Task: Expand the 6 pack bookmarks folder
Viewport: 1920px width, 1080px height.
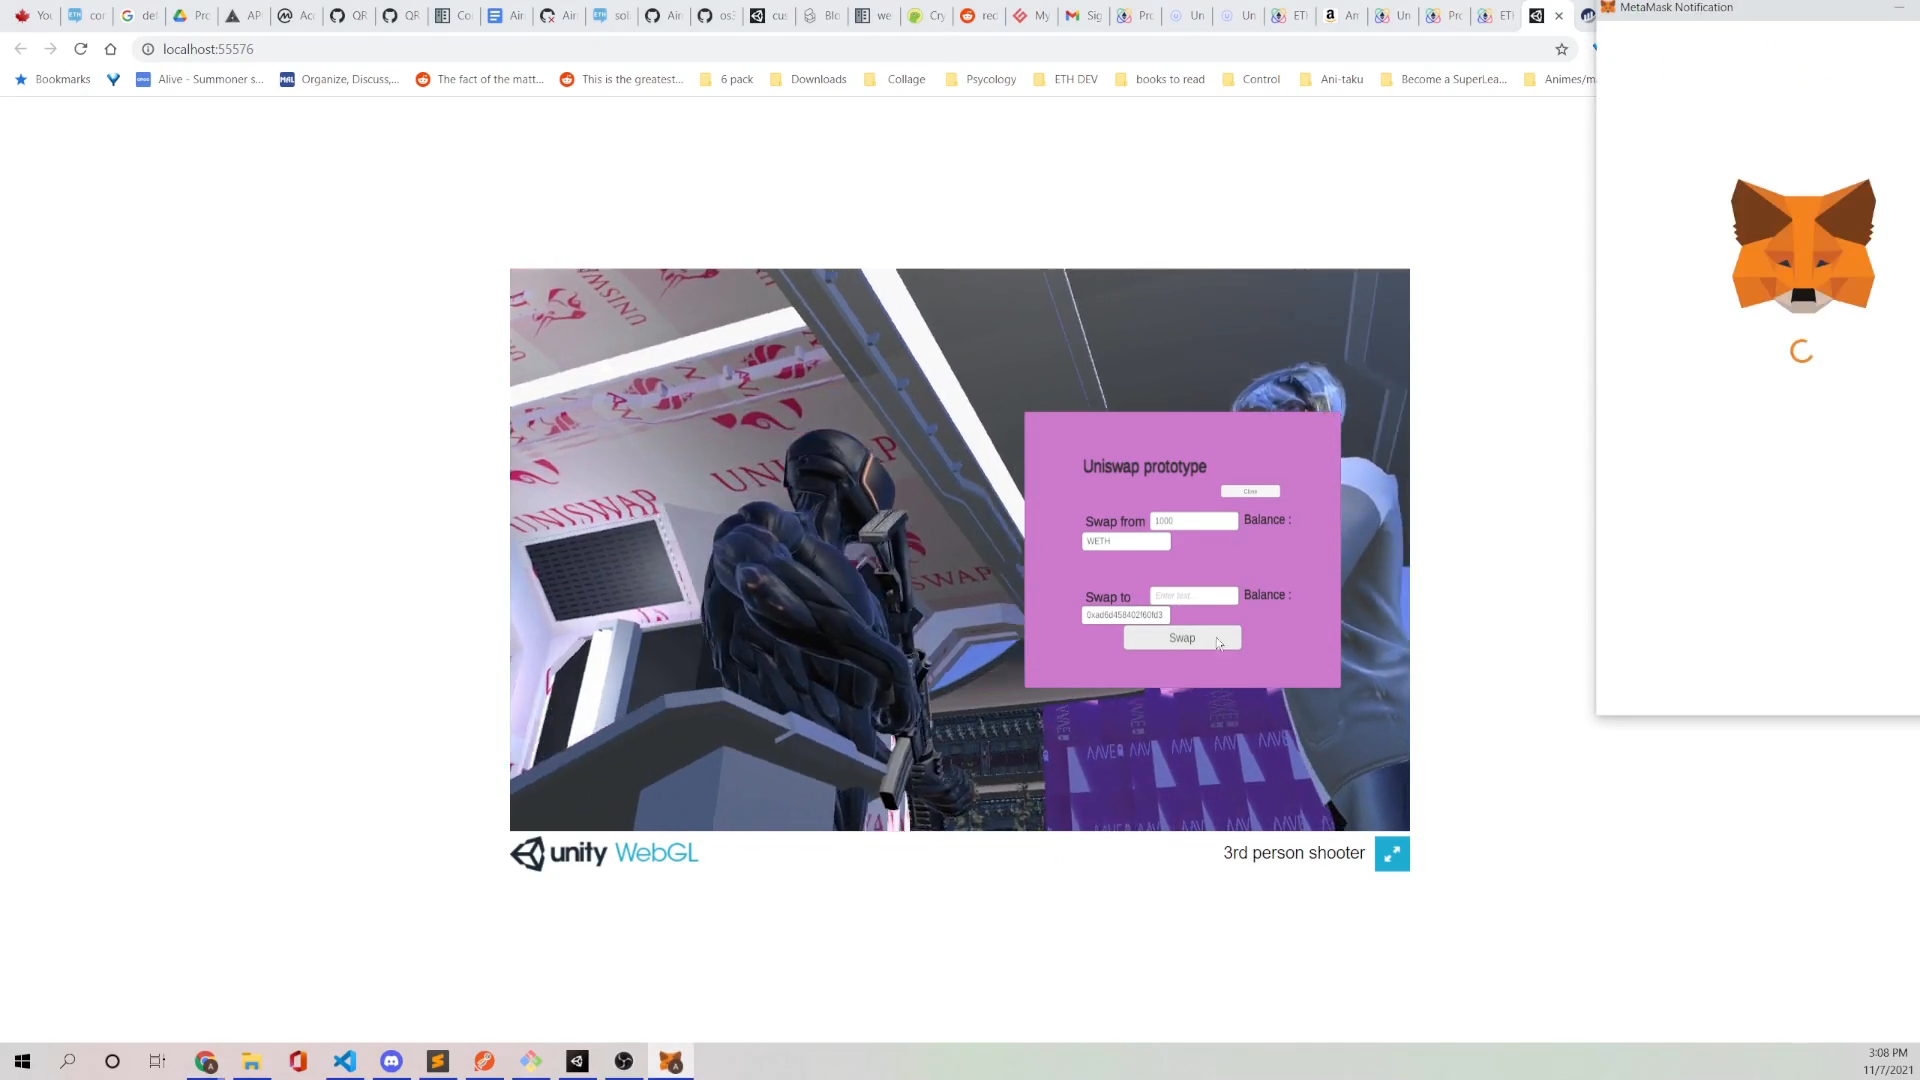Action: [726, 79]
